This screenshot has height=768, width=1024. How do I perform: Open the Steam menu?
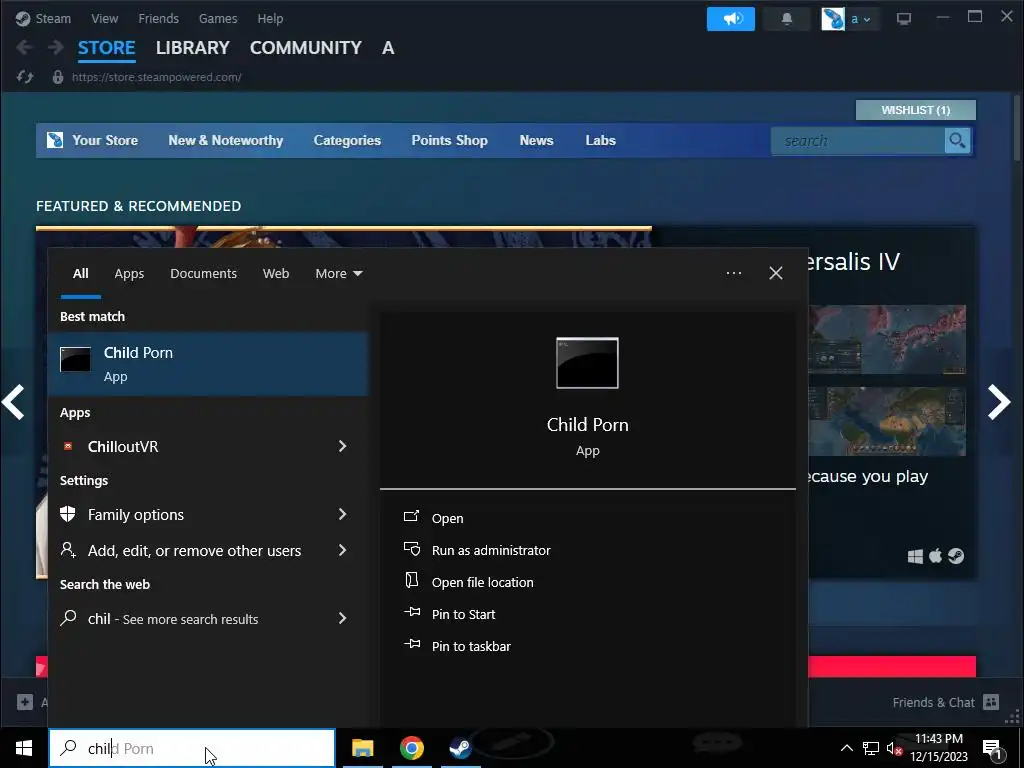tap(43, 18)
